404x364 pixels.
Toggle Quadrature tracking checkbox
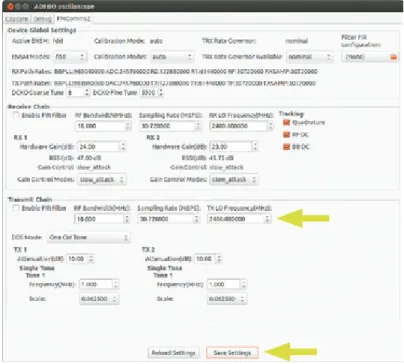tap(286, 122)
